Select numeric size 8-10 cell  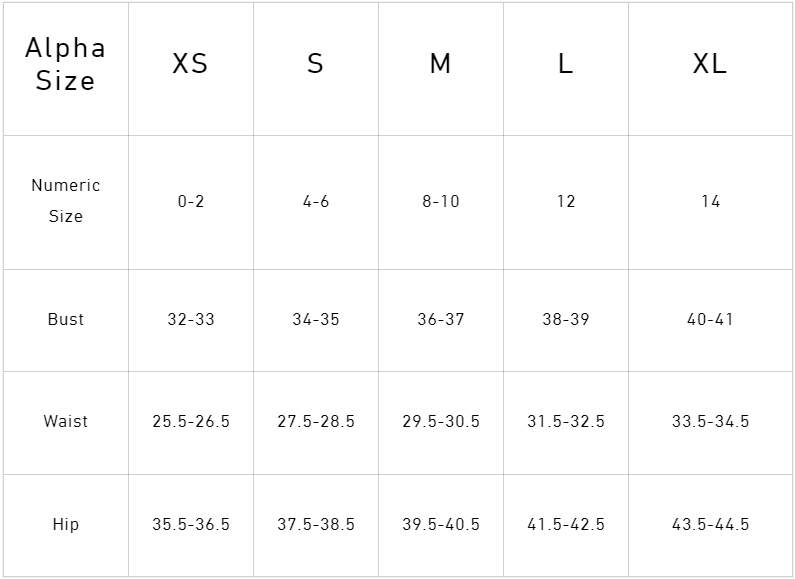click(x=441, y=202)
